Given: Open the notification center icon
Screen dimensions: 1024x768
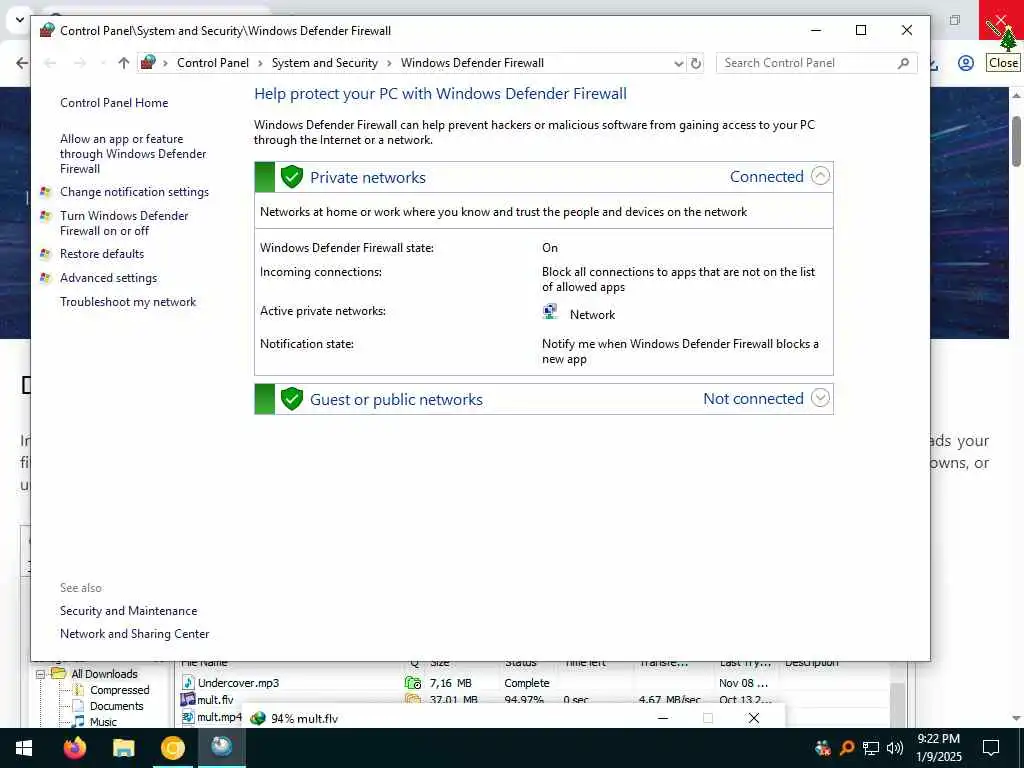Looking at the screenshot, I should coord(991,748).
